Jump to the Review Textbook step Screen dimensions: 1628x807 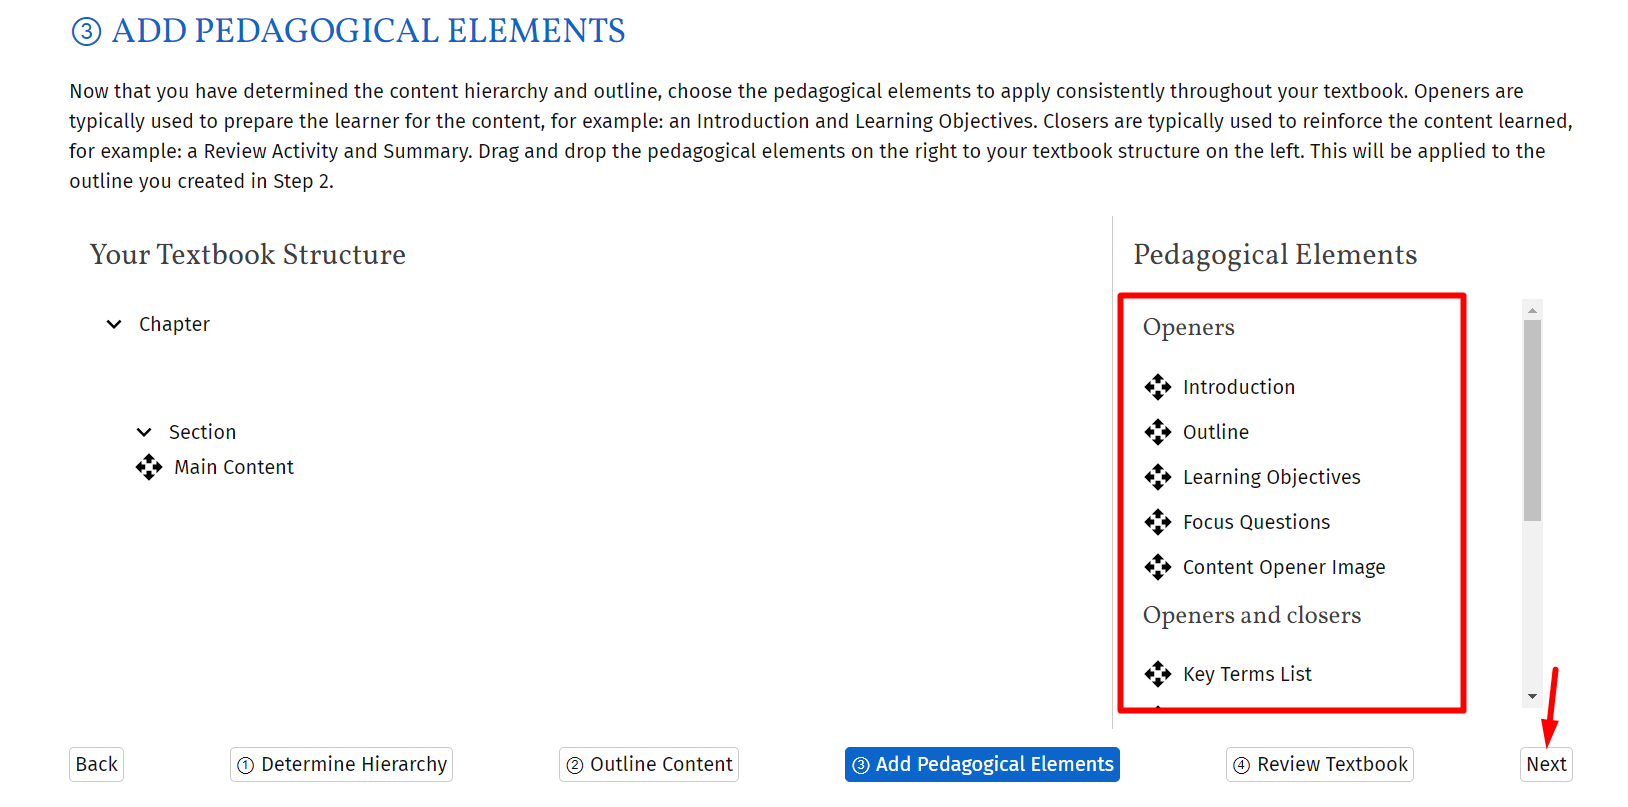1320,764
